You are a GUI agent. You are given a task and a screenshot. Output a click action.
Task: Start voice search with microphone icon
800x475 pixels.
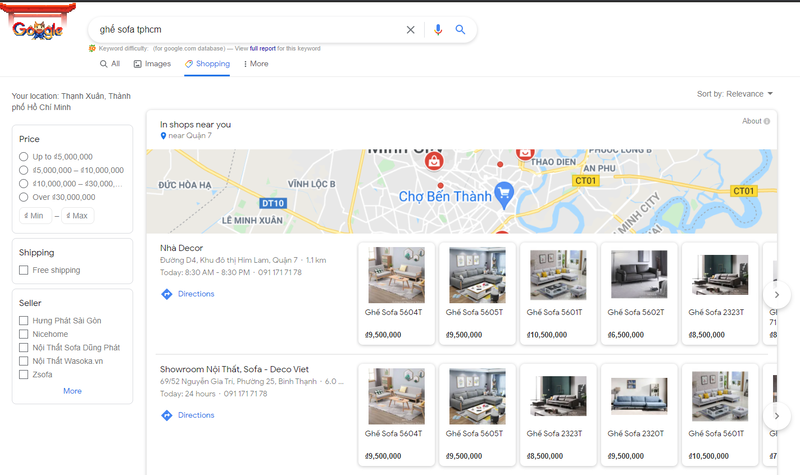click(438, 30)
